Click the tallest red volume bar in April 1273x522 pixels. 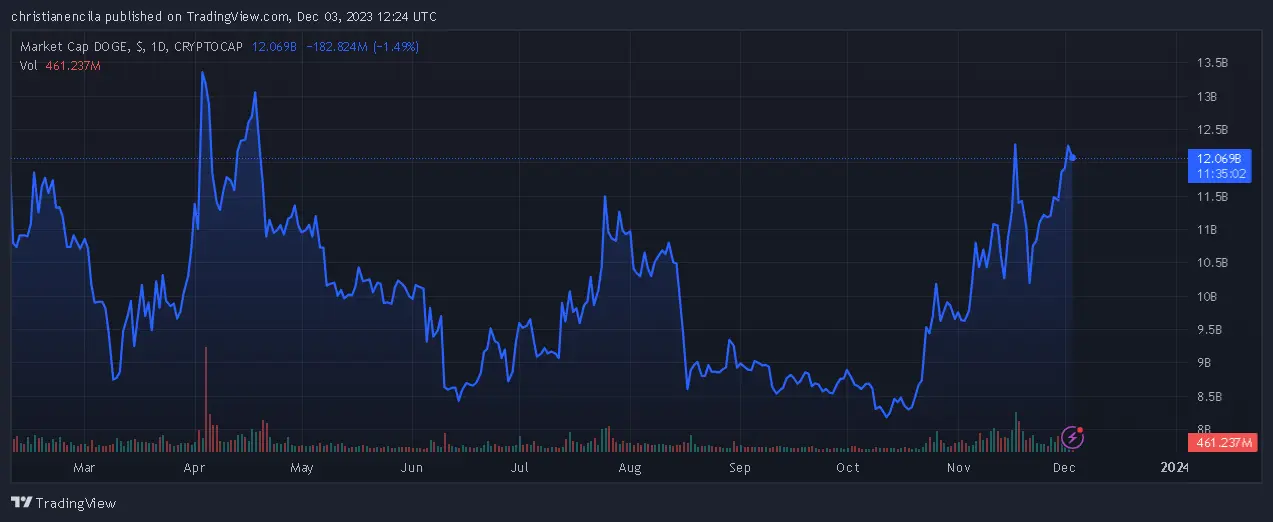205,400
